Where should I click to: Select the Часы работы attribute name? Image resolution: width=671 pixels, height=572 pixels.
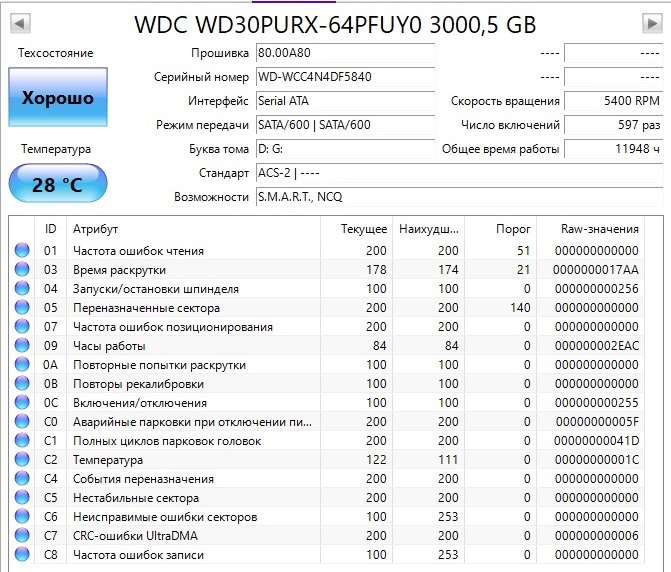tap(109, 346)
